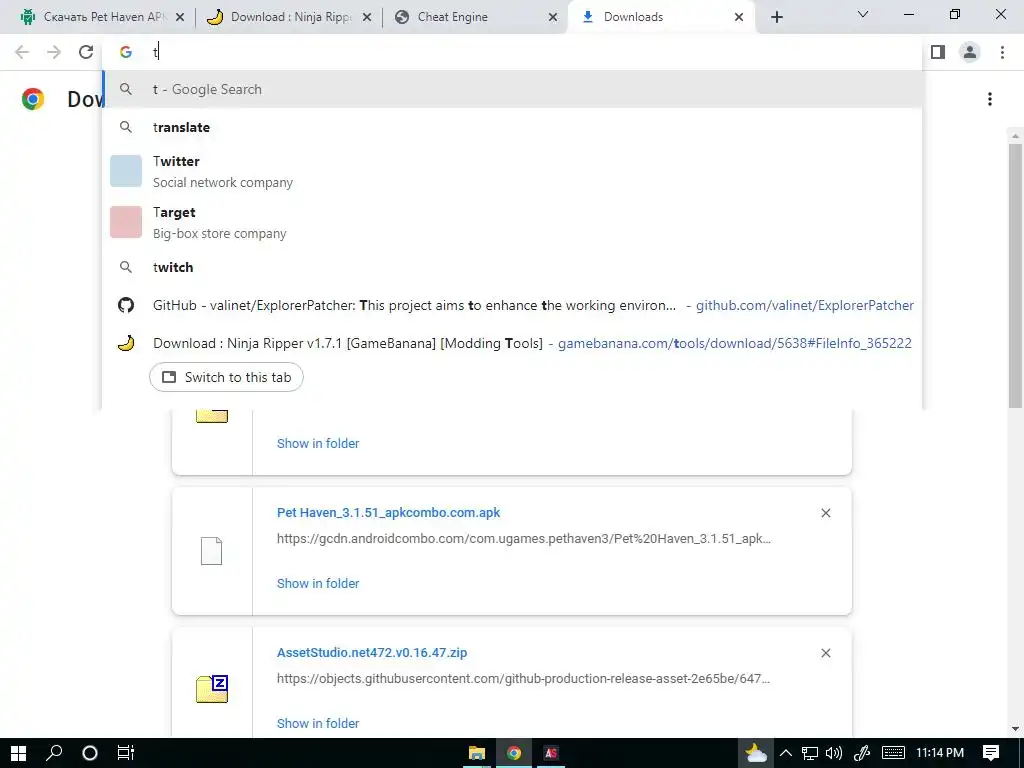Open File Explorer from the taskbar
This screenshot has width=1024, height=768.
(477, 753)
